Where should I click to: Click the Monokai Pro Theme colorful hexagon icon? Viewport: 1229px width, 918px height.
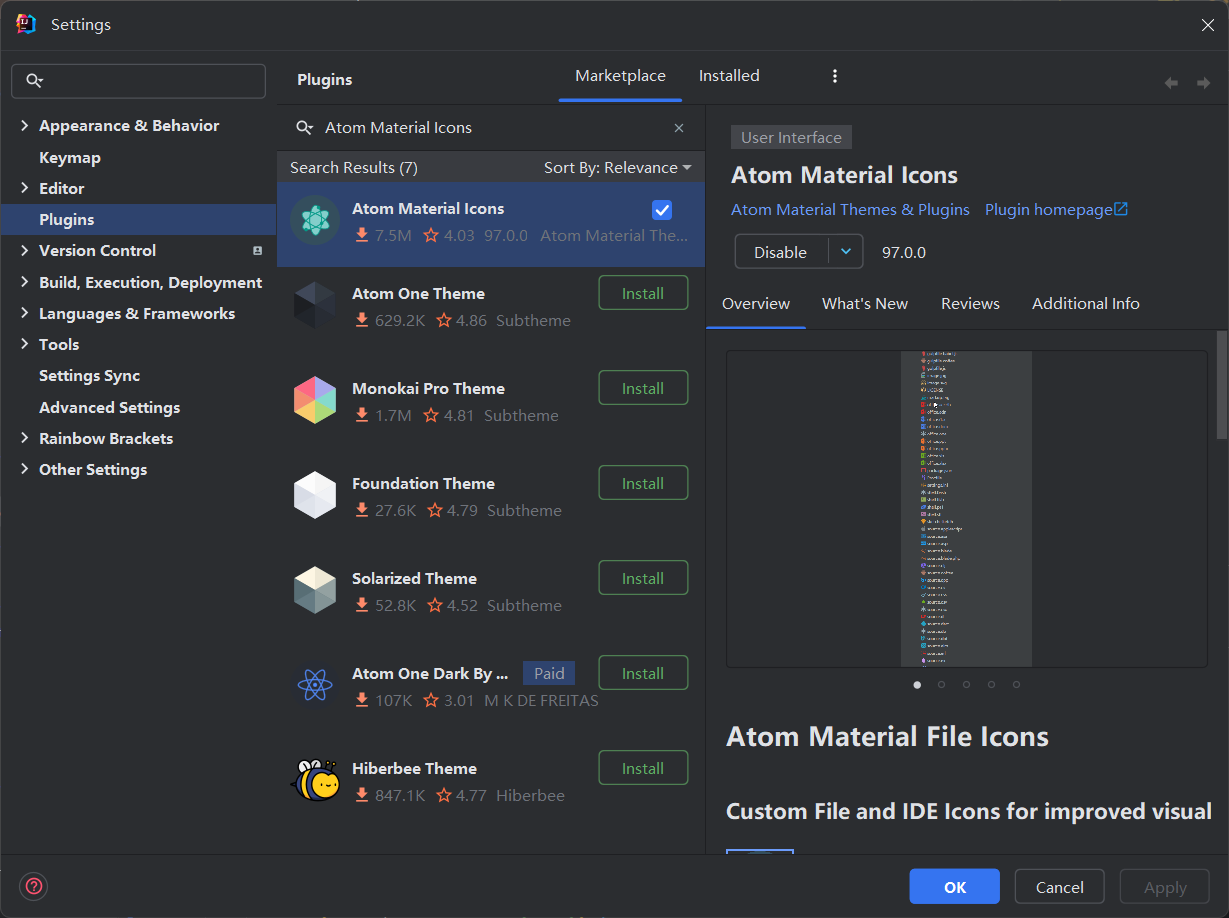(x=315, y=400)
